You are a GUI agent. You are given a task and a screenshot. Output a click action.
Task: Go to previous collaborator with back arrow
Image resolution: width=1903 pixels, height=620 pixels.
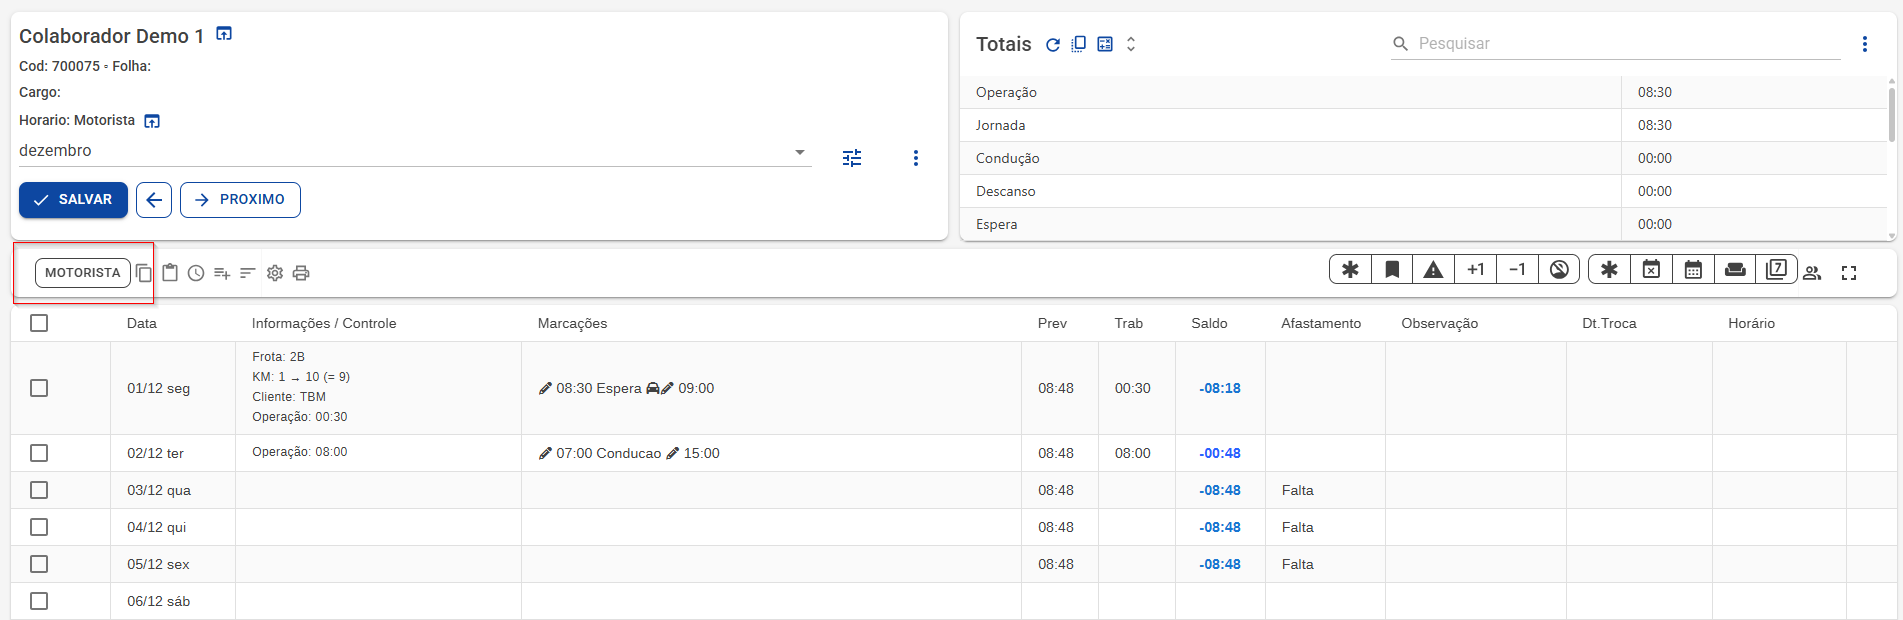tap(154, 200)
